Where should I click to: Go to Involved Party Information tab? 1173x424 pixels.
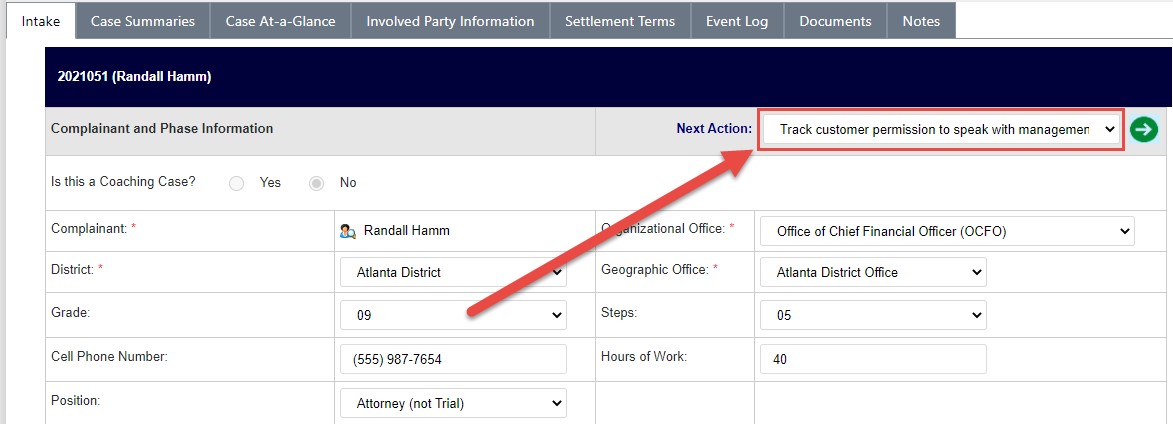pos(450,21)
